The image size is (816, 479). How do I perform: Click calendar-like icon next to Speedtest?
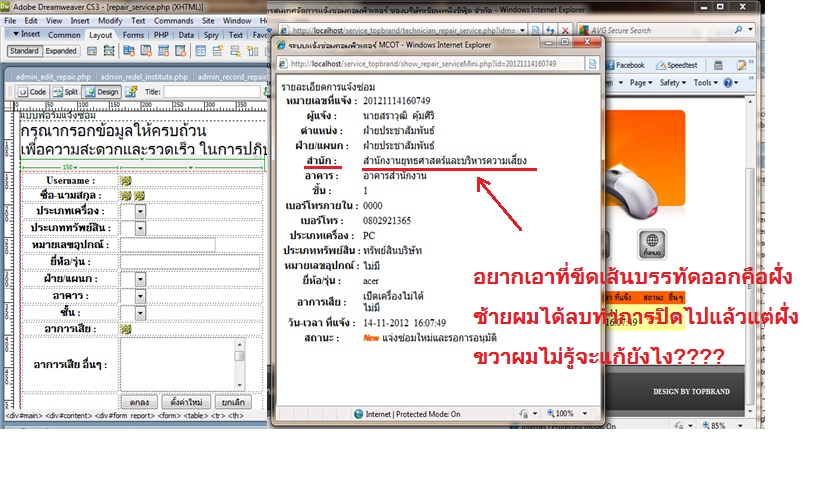click(718, 65)
